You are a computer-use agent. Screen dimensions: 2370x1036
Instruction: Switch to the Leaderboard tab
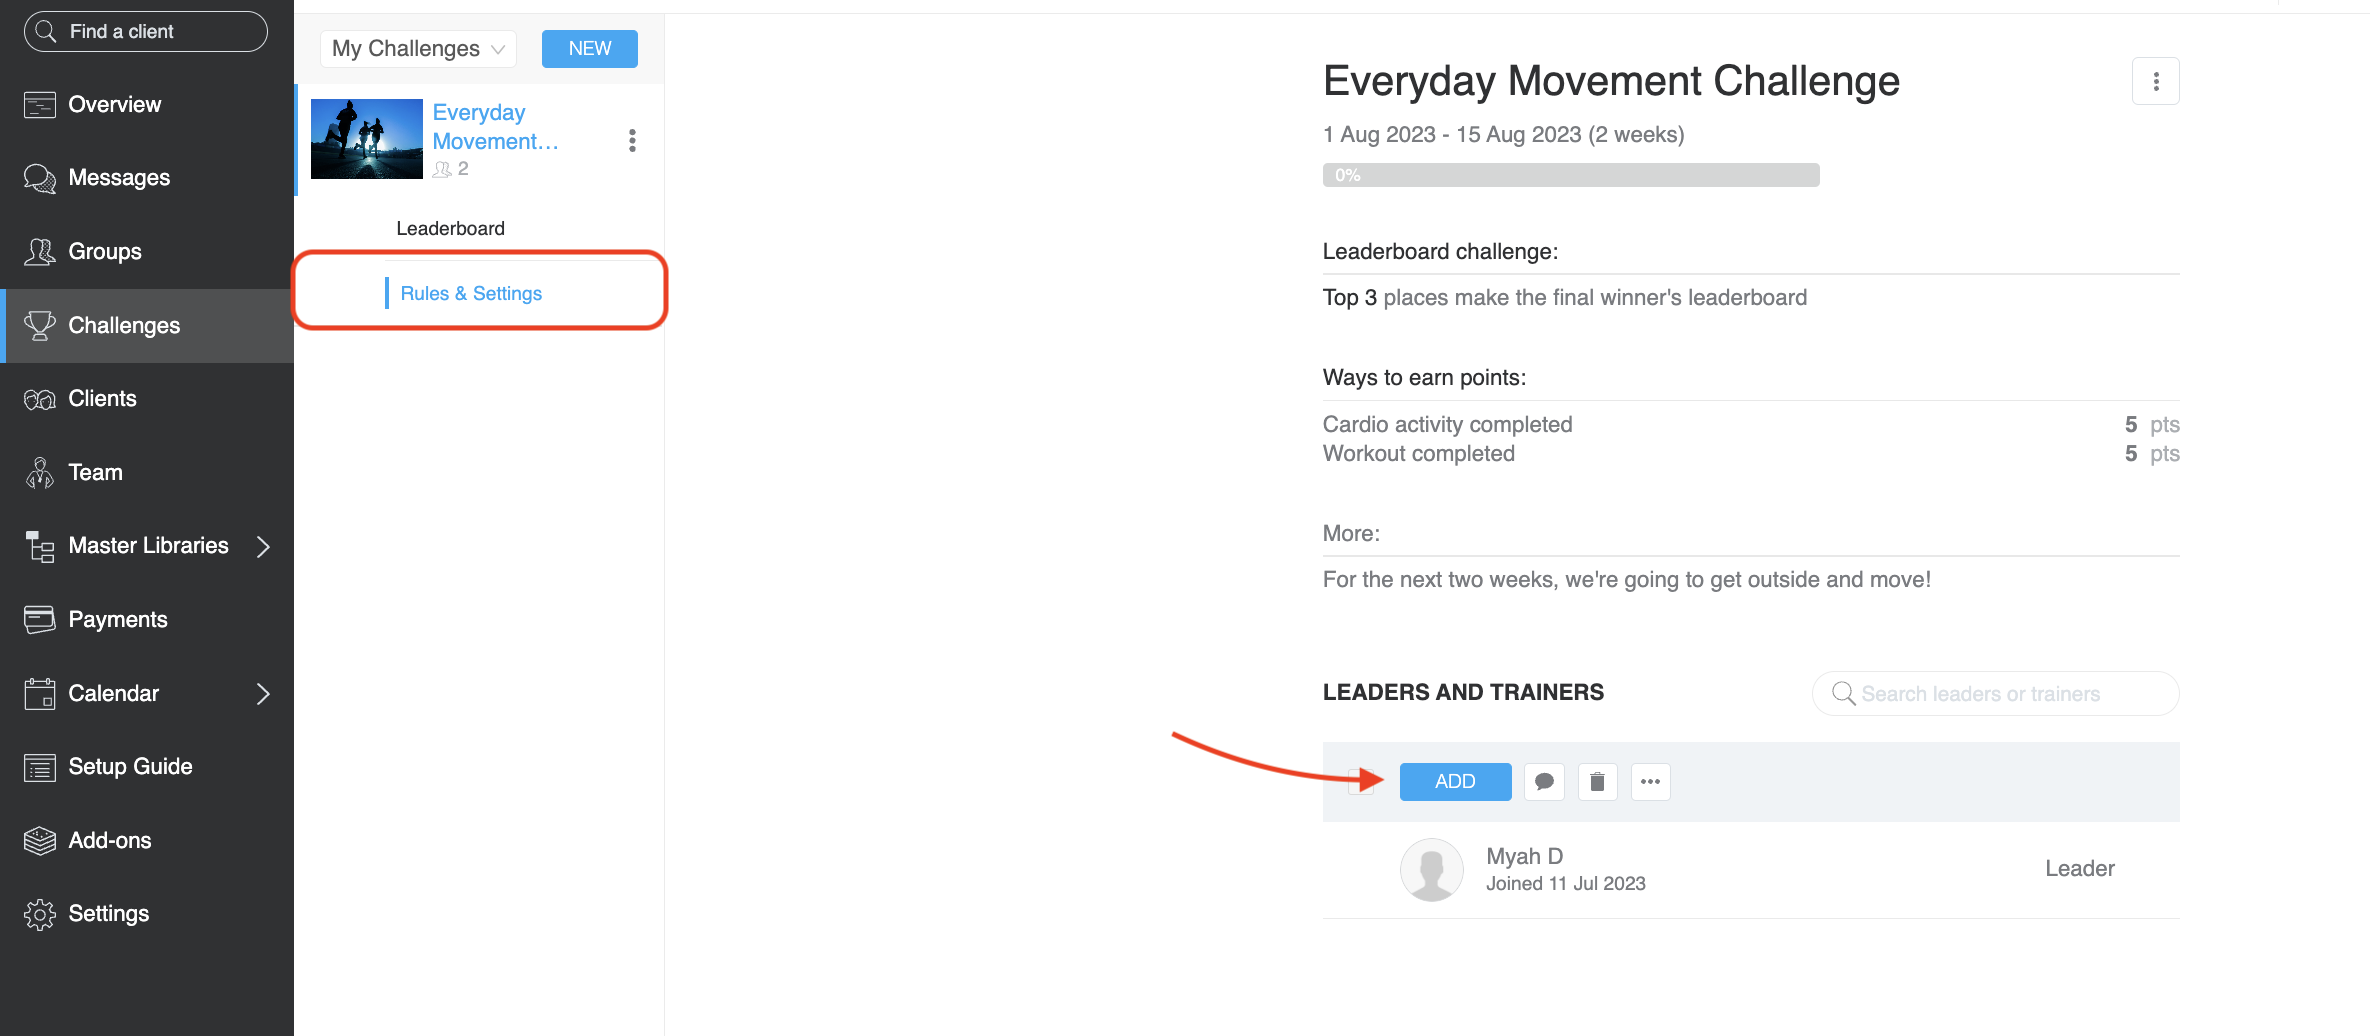click(x=450, y=228)
